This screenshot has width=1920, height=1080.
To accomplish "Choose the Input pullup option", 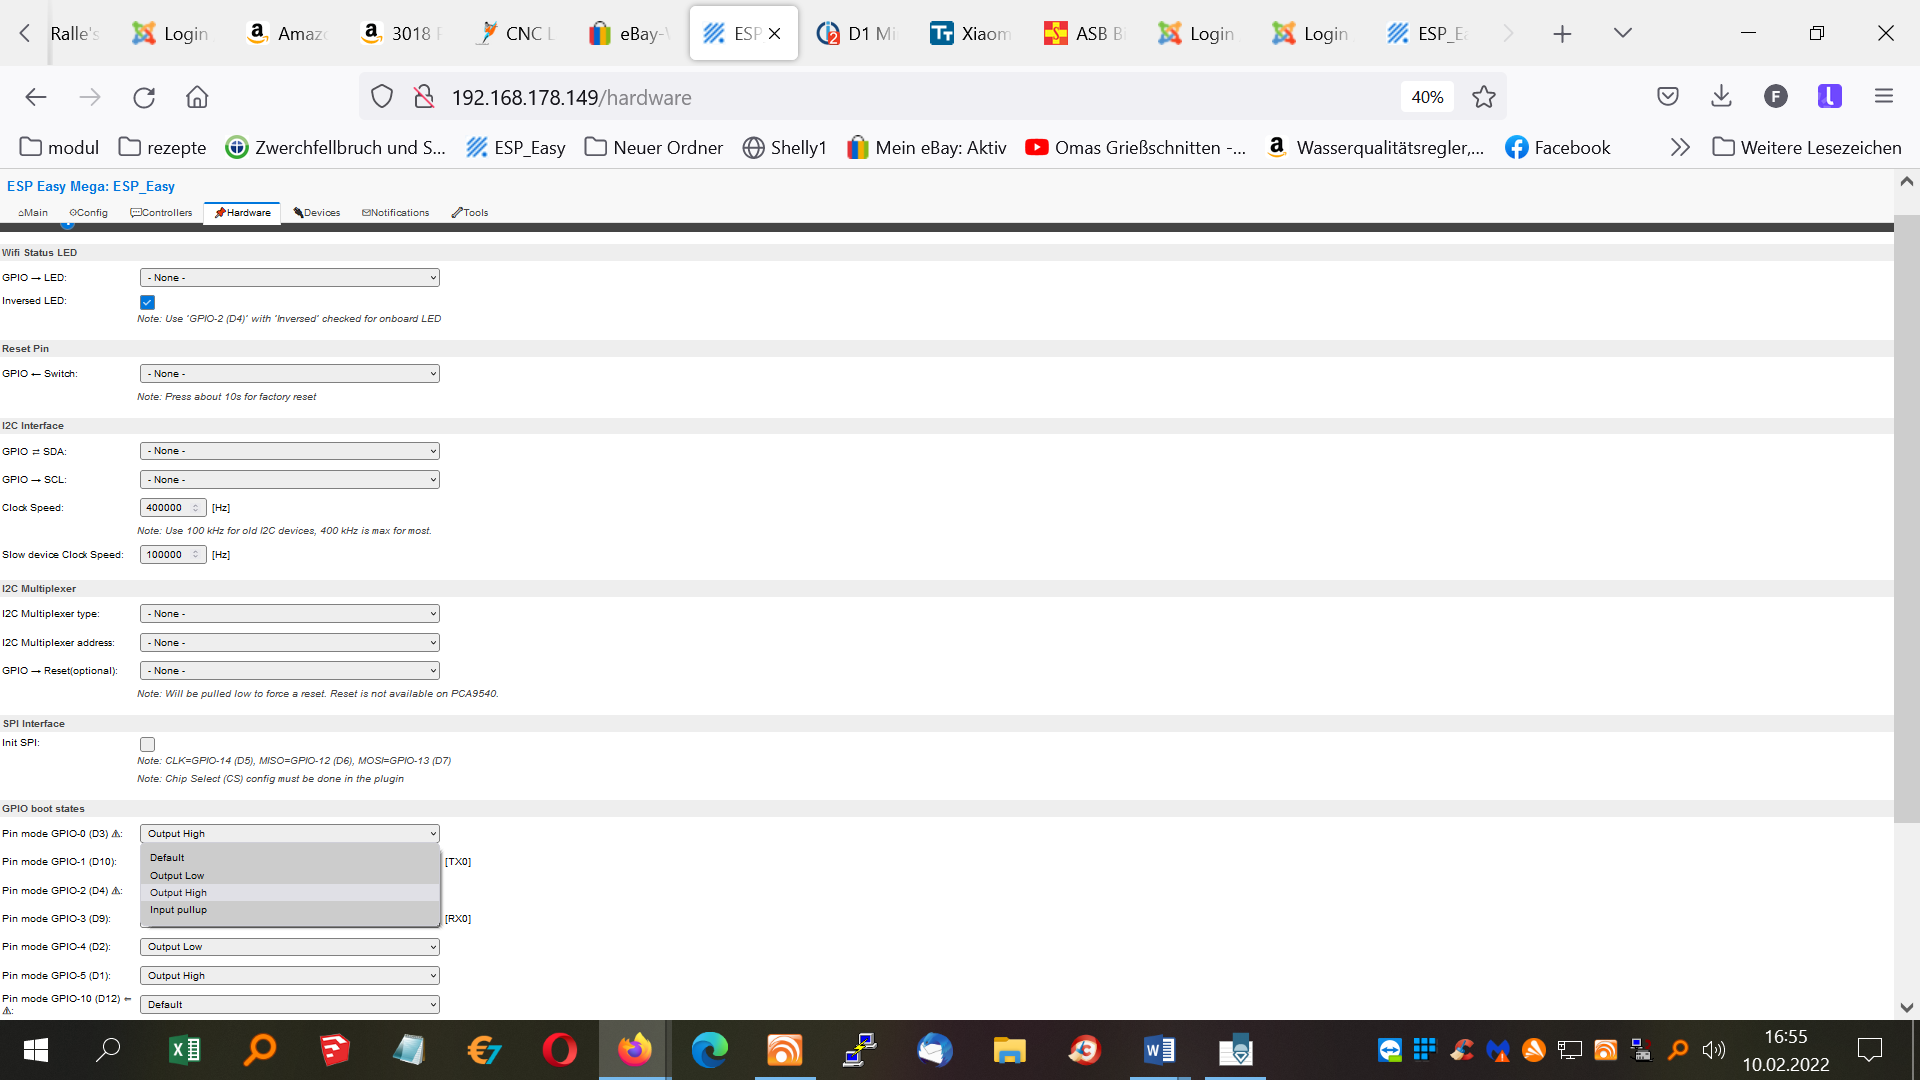I will pos(178,910).
